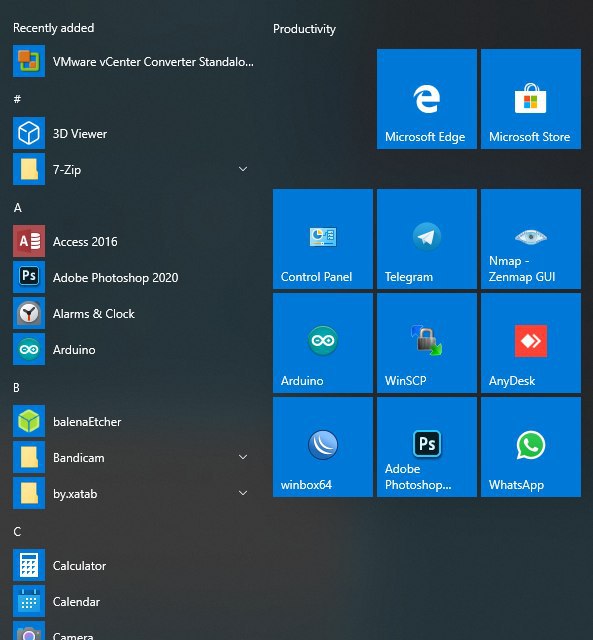This screenshot has width=593, height=640.
Task: Expand the 7-Zip folder chevron
Action: 243,169
